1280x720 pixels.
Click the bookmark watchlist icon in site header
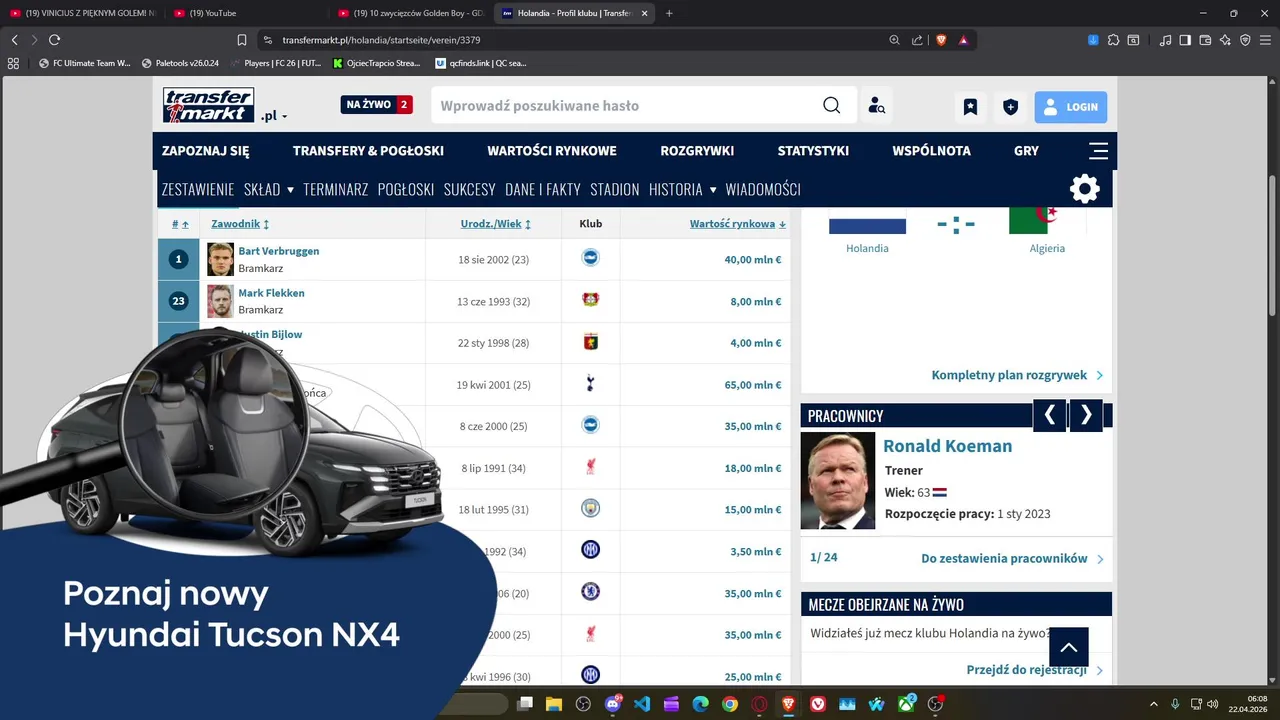(x=970, y=107)
